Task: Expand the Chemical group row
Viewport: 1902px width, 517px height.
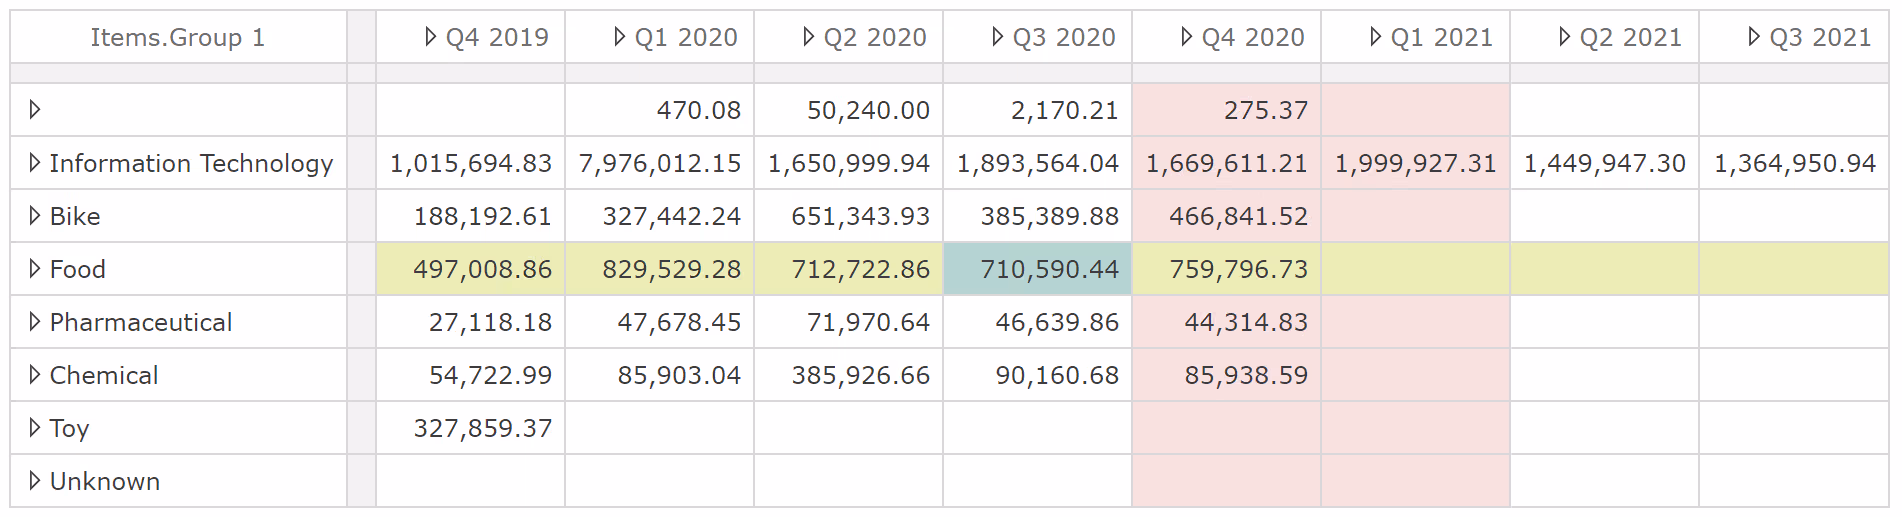Action: coord(35,375)
